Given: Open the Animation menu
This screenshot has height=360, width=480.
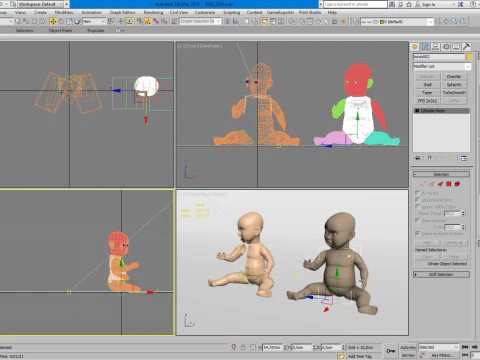Looking at the screenshot, I should coord(91,12).
